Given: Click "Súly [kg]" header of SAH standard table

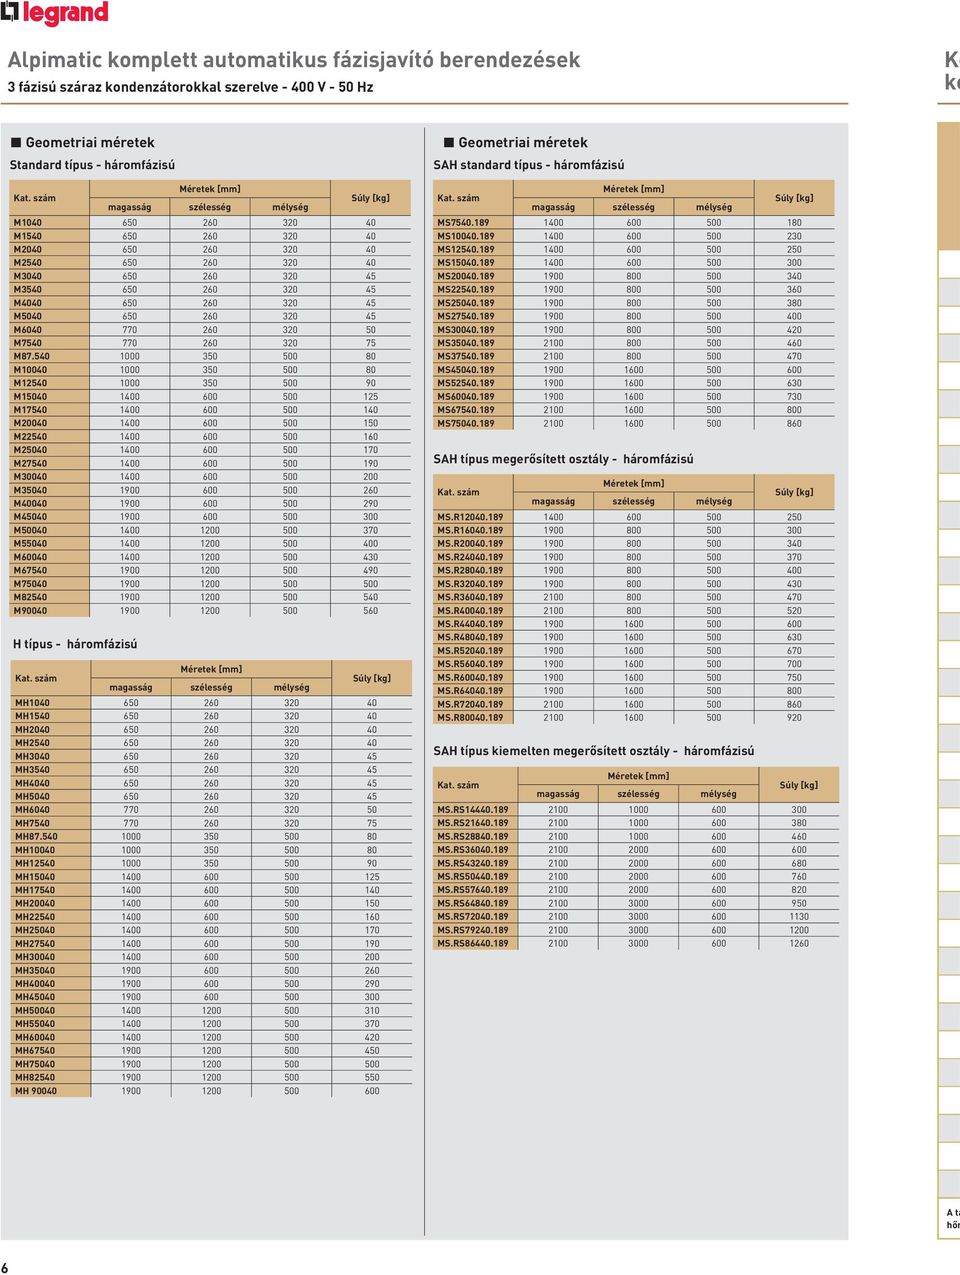Looking at the screenshot, I should point(794,198).
